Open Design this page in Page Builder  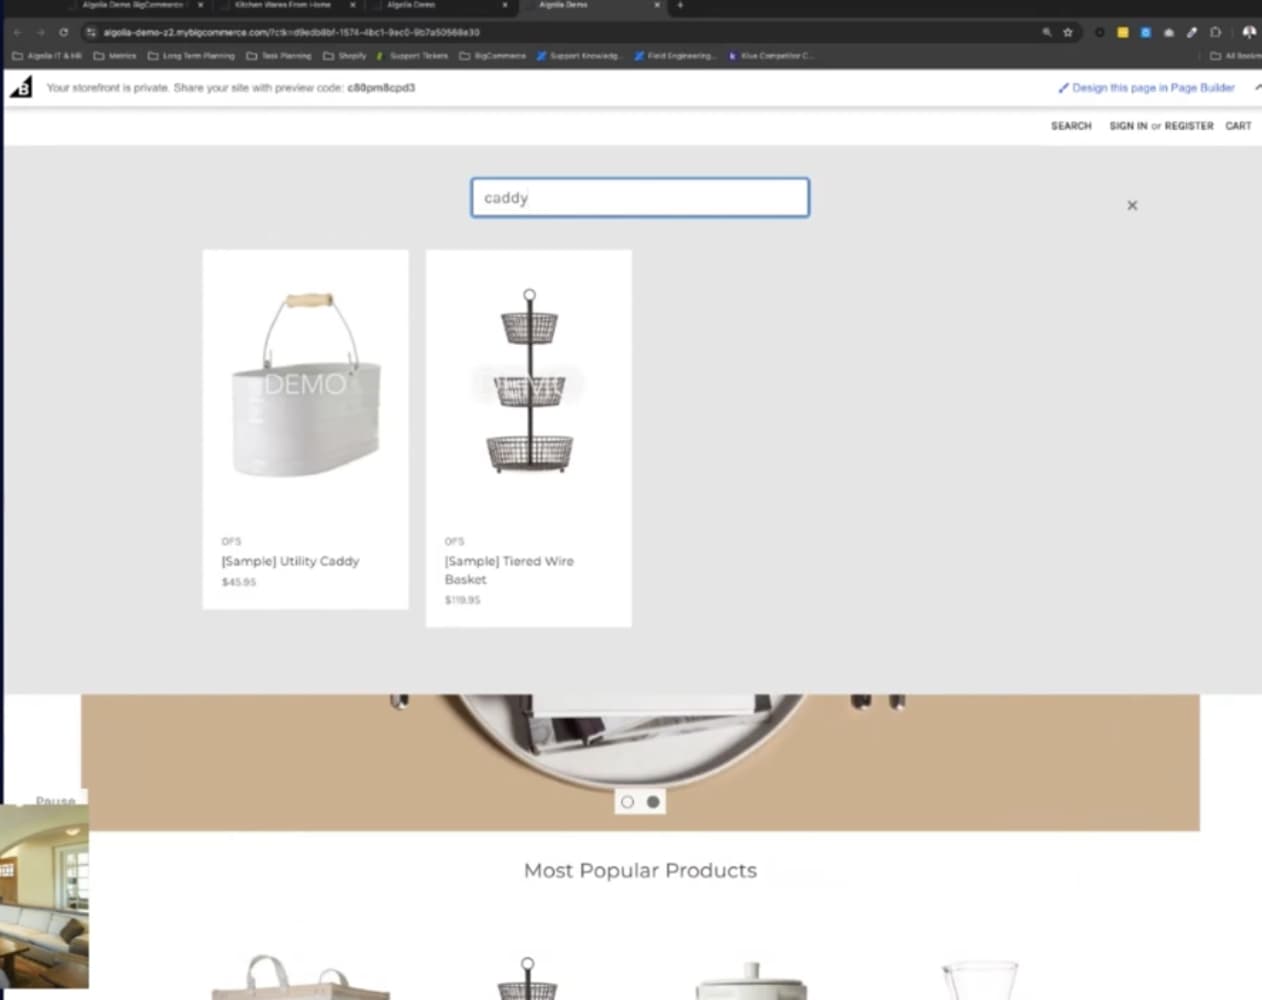[x=1146, y=88]
